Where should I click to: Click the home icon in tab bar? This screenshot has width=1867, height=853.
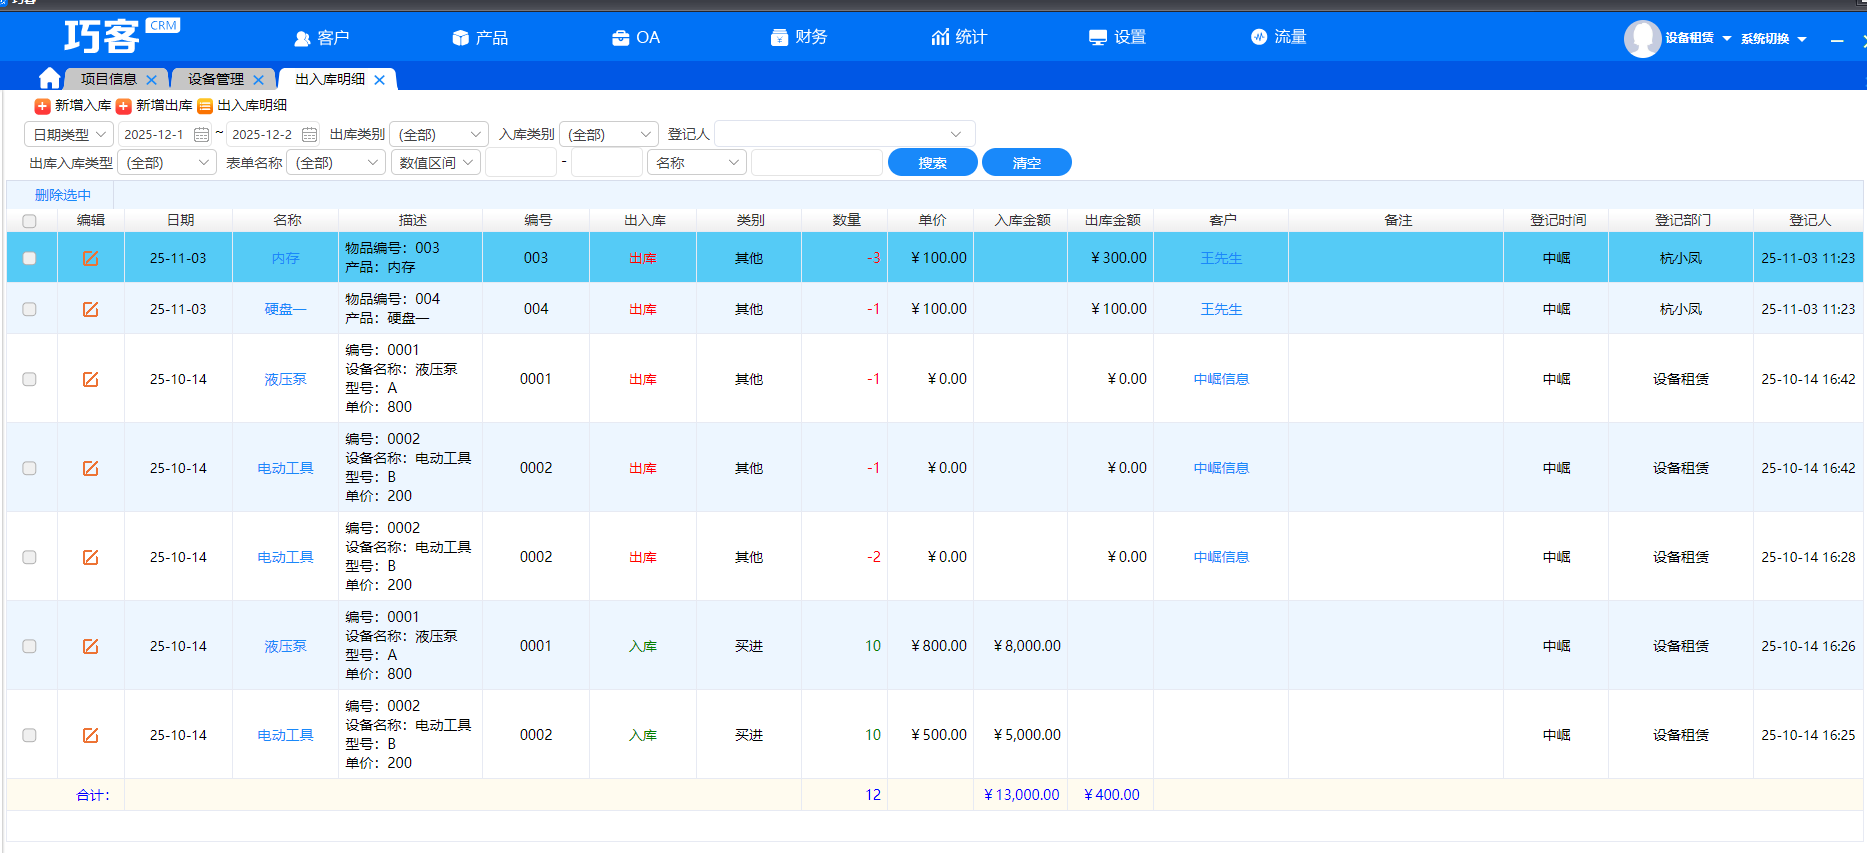(49, 78)
